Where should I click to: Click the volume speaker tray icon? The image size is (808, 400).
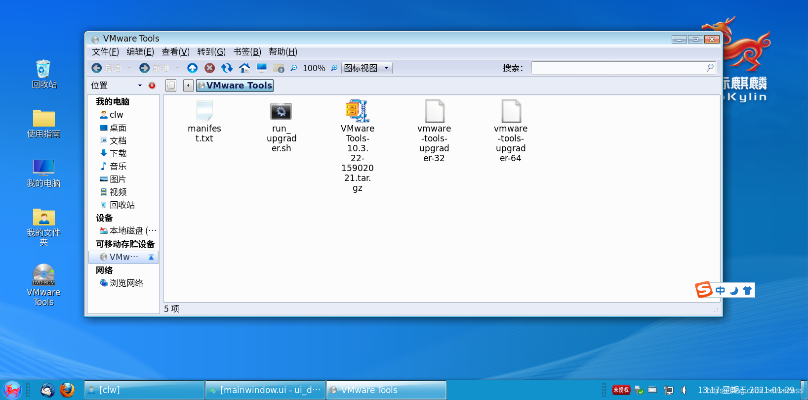685,390
